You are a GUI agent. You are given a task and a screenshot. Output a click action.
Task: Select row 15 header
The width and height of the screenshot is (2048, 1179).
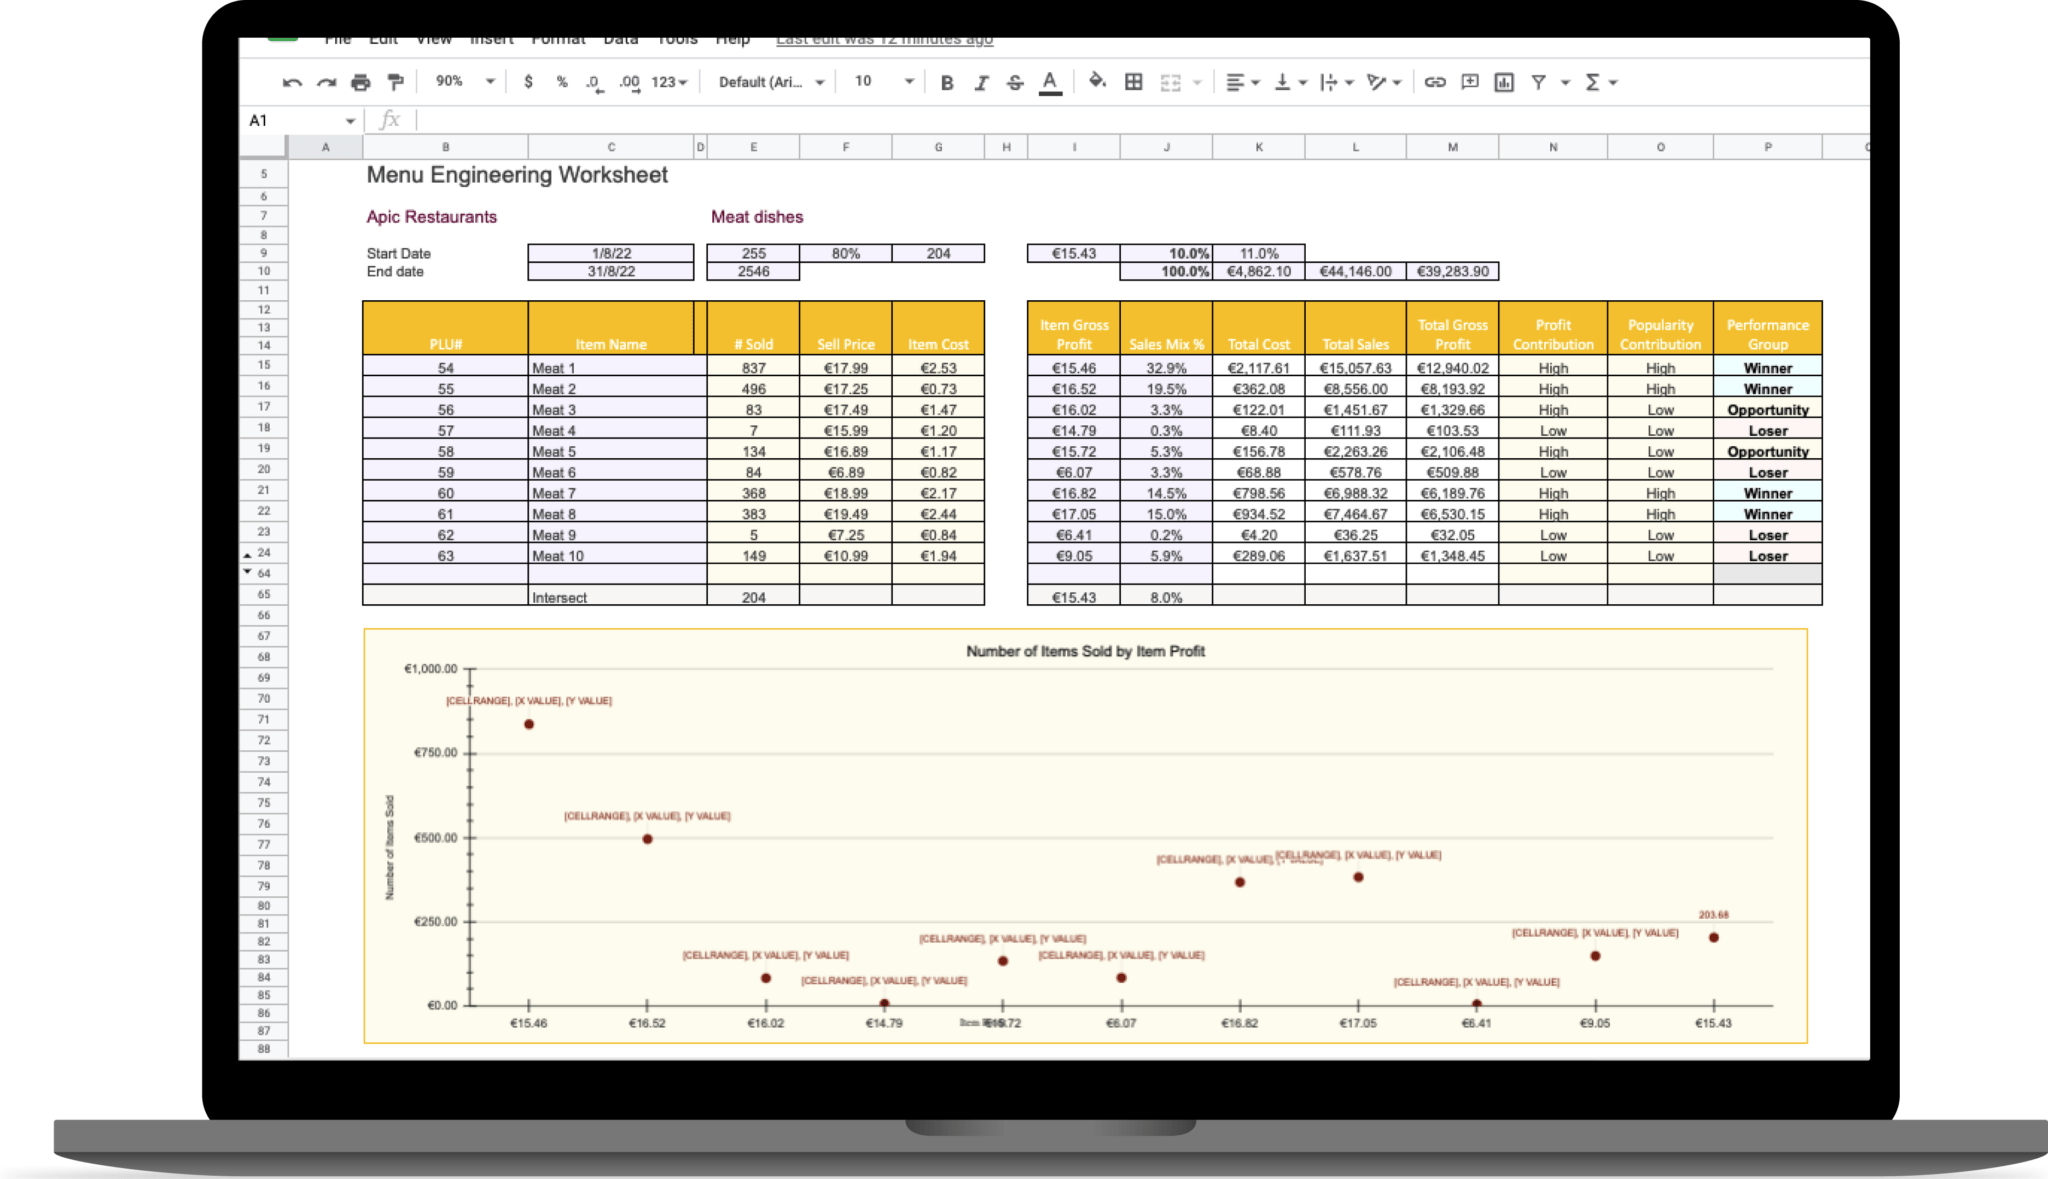click(x=264, y=365)
